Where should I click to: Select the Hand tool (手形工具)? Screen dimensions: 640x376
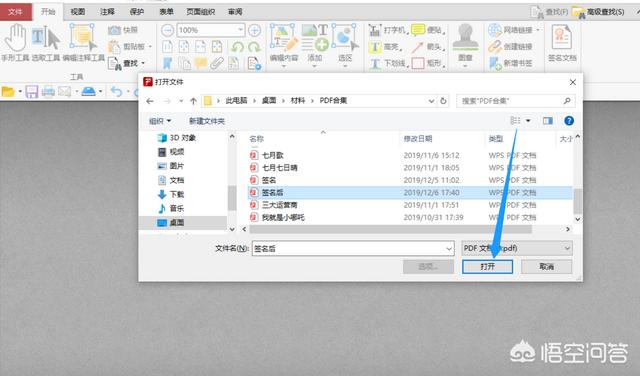click(15, 43)
